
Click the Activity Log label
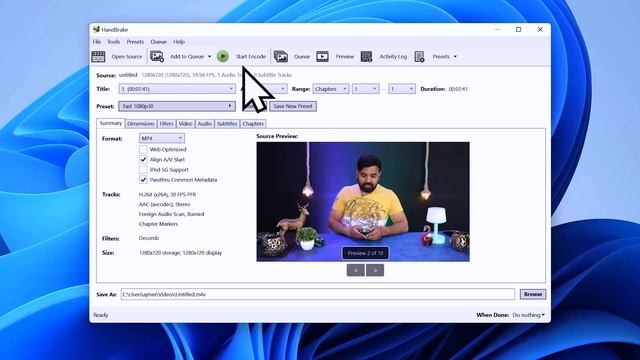click(393, 57)
